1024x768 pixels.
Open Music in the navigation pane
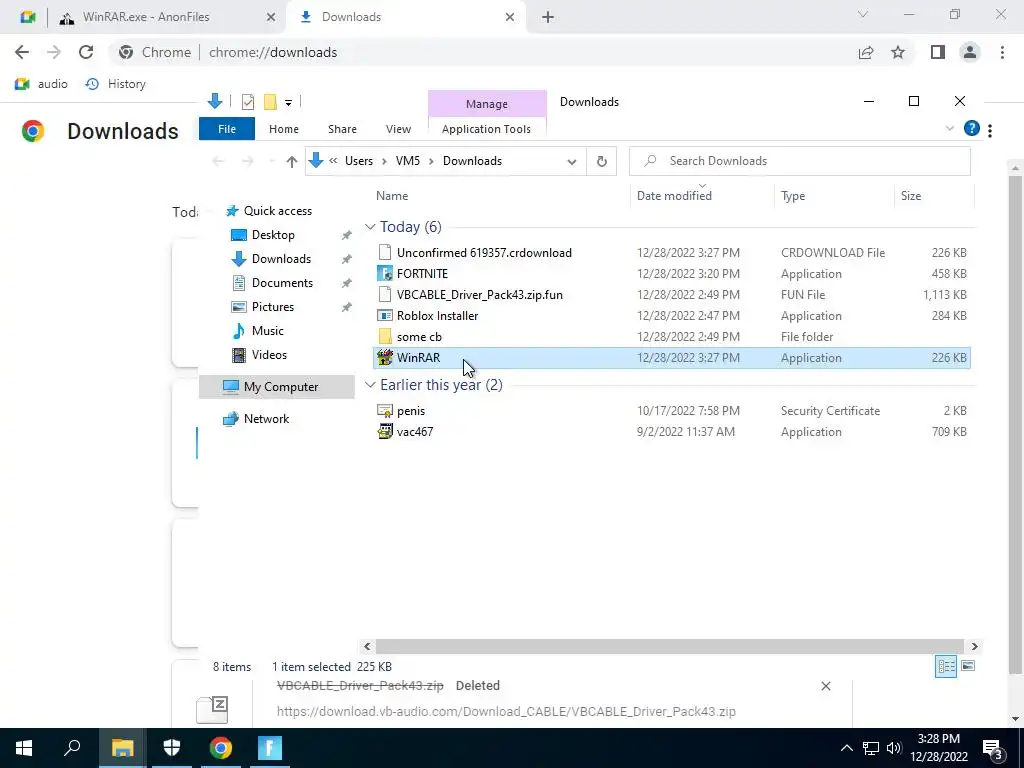click(267, 330)
